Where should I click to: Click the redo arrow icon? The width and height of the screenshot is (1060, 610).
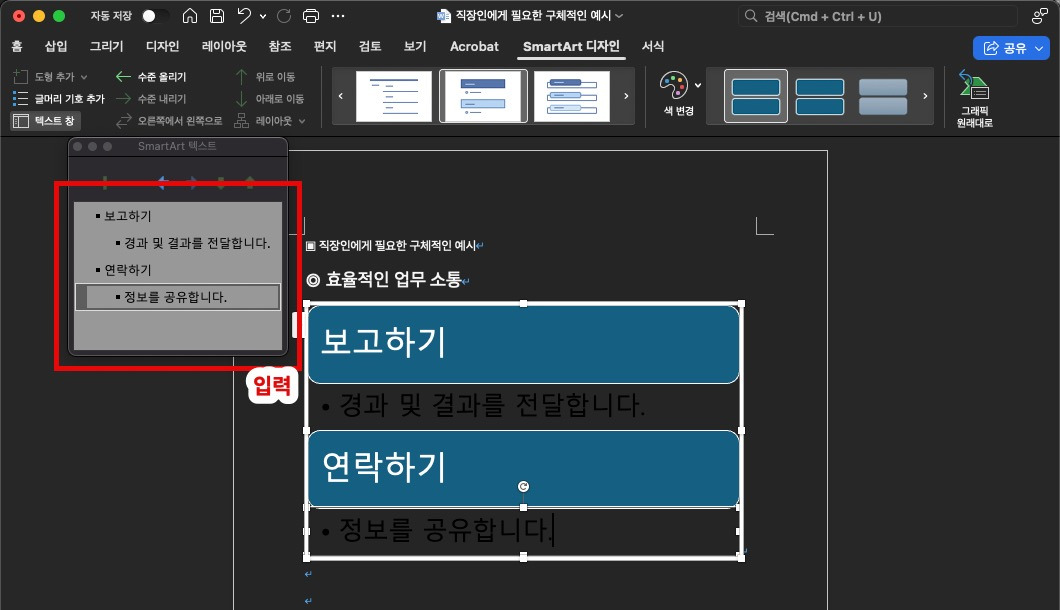tap(284, 16)
